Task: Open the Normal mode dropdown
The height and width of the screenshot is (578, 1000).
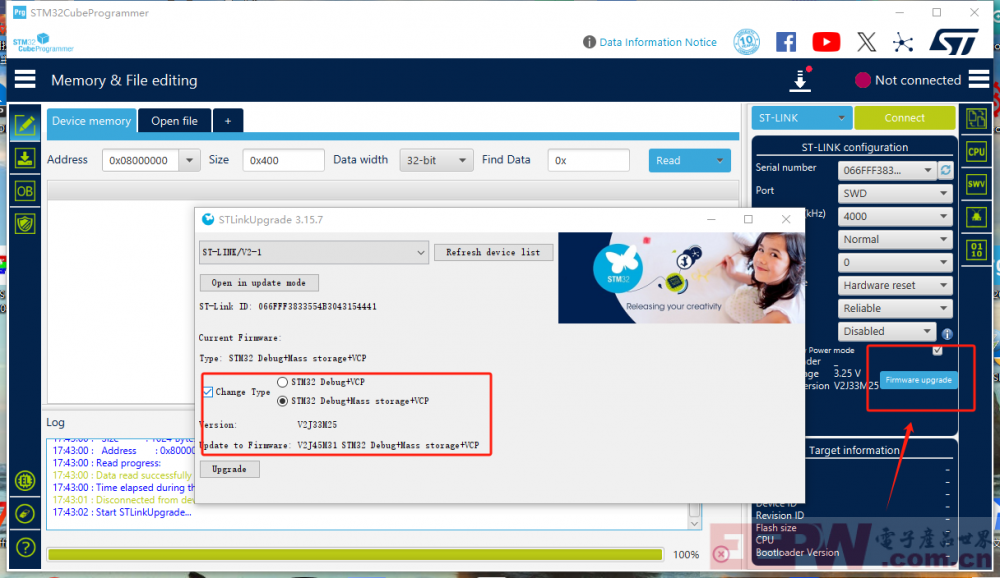Action: [x=895, y=239]
